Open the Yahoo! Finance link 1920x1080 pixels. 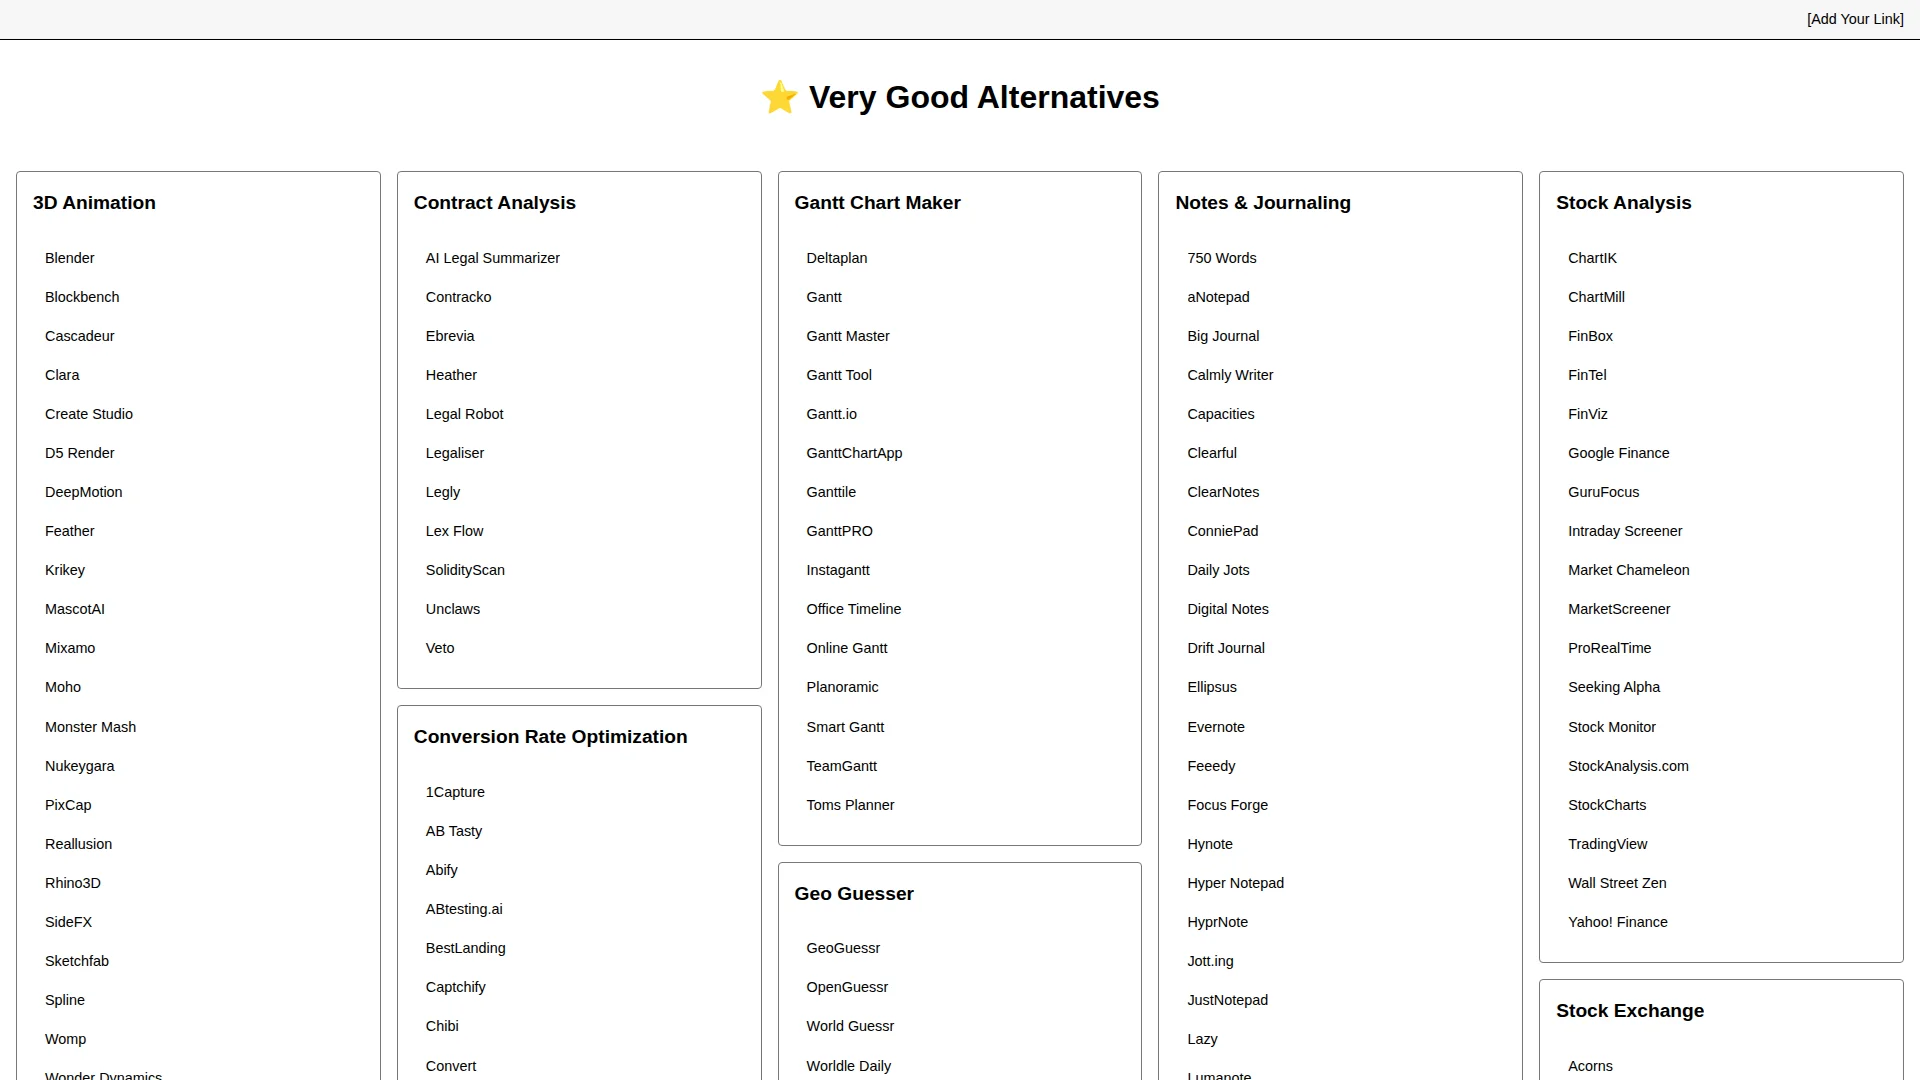[x=1617, y=922]
